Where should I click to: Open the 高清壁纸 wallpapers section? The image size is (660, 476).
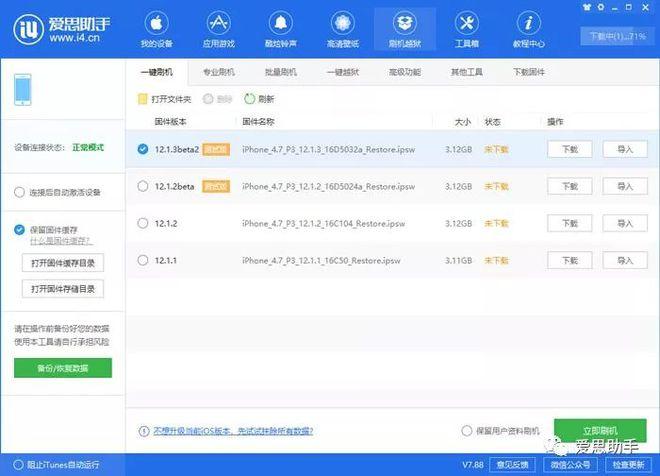(343, 29)
